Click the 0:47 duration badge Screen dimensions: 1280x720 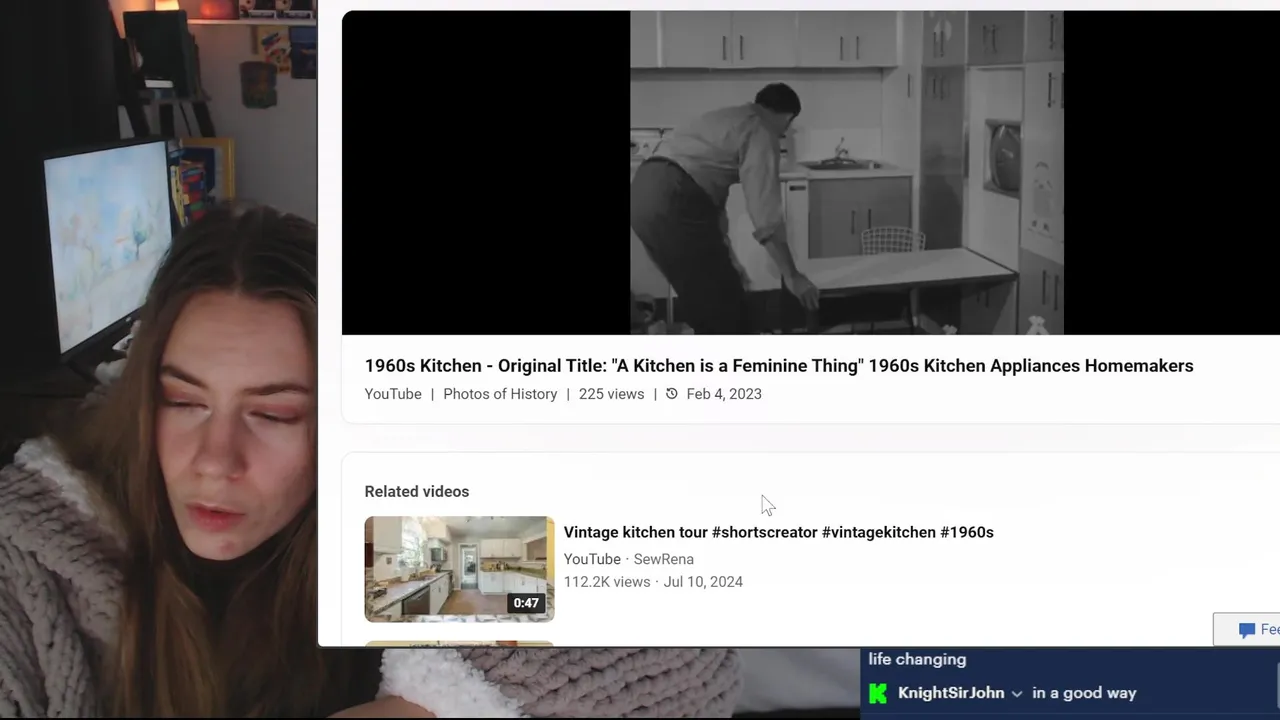(526, 603)
